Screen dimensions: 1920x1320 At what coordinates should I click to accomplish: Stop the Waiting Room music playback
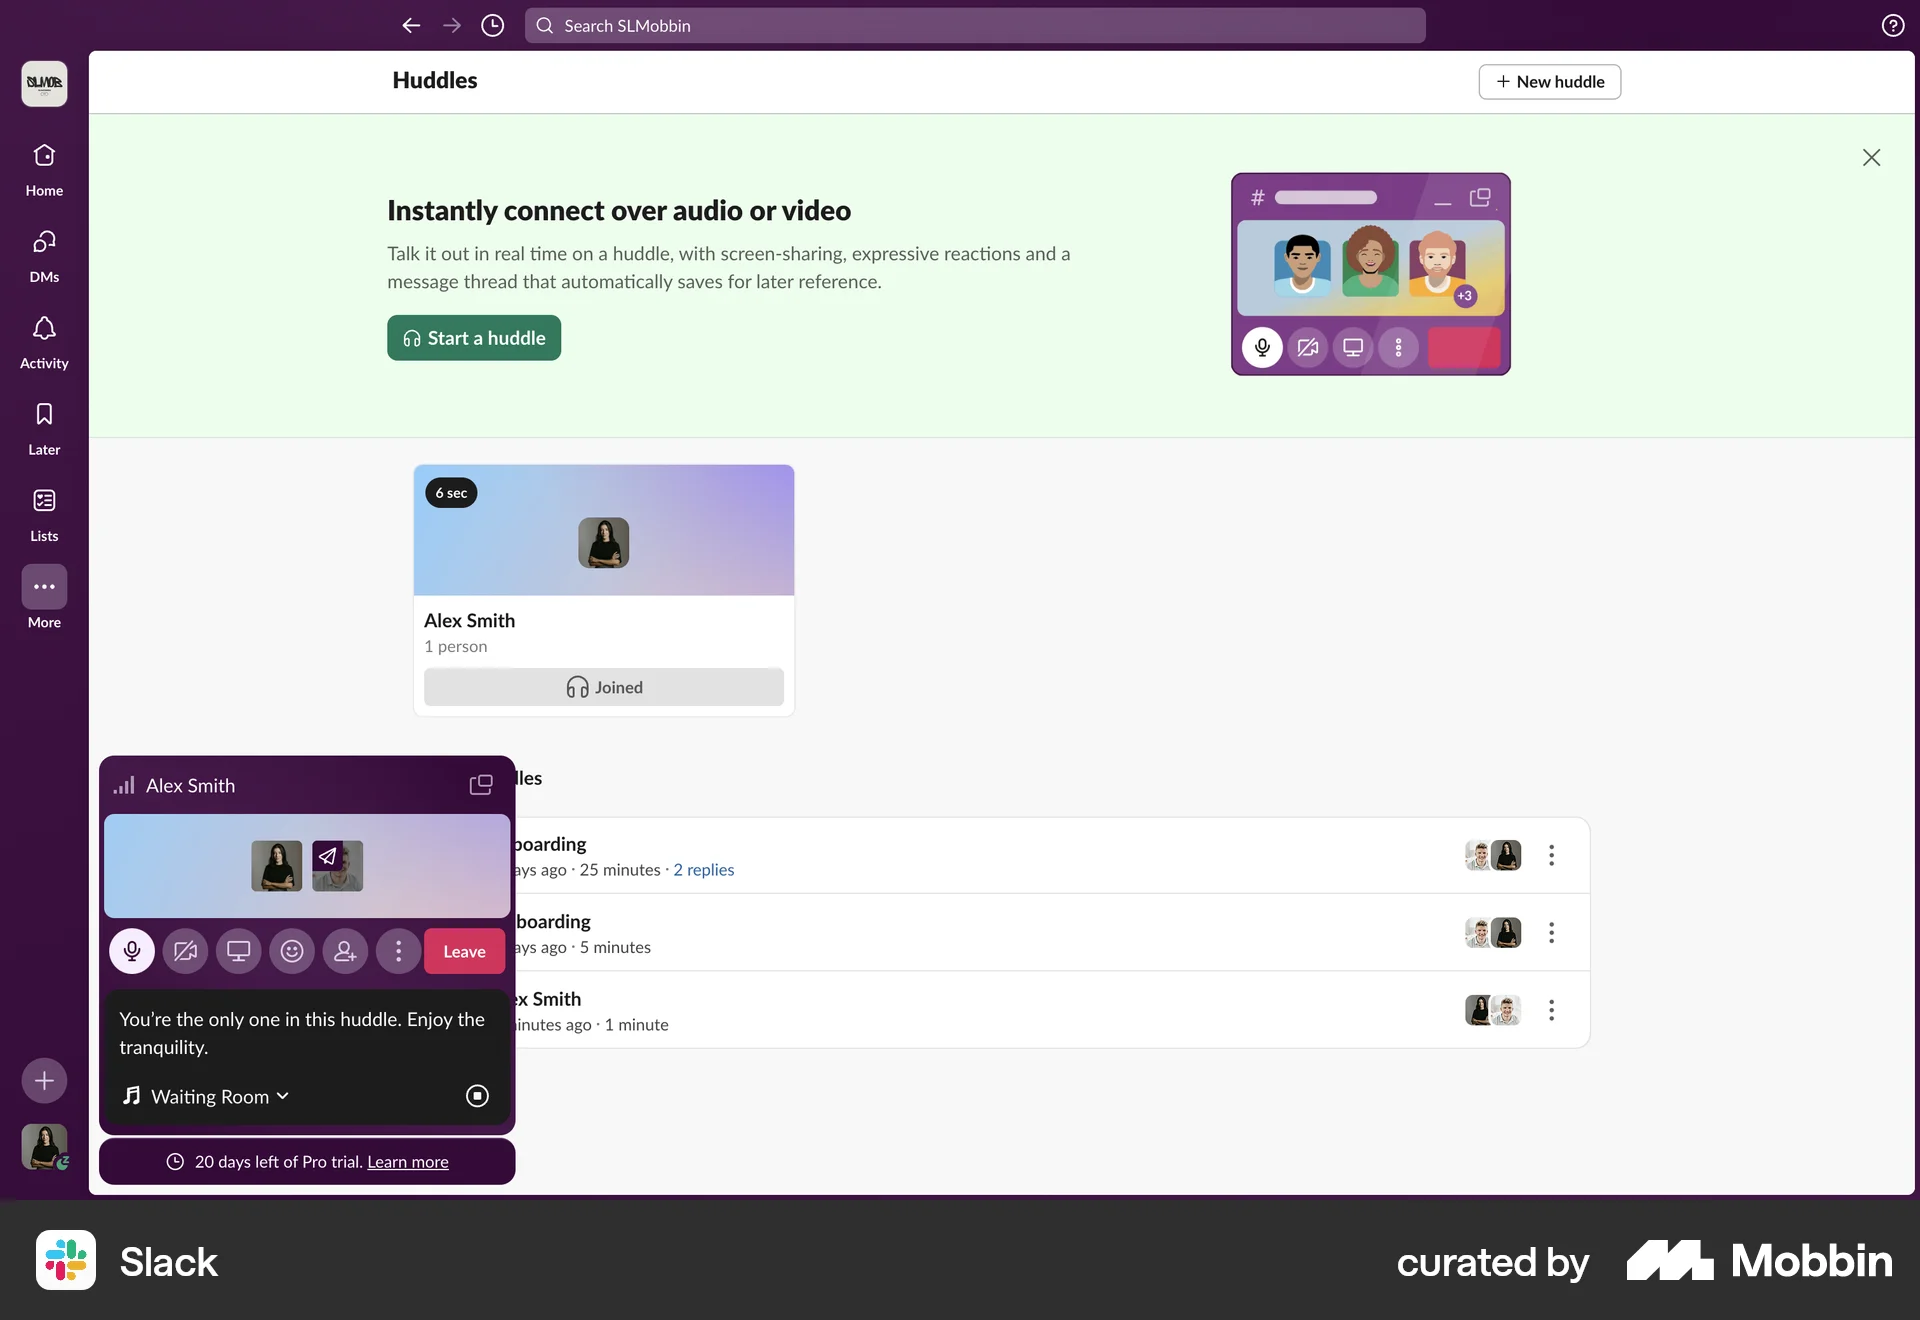pos(477,1096)
